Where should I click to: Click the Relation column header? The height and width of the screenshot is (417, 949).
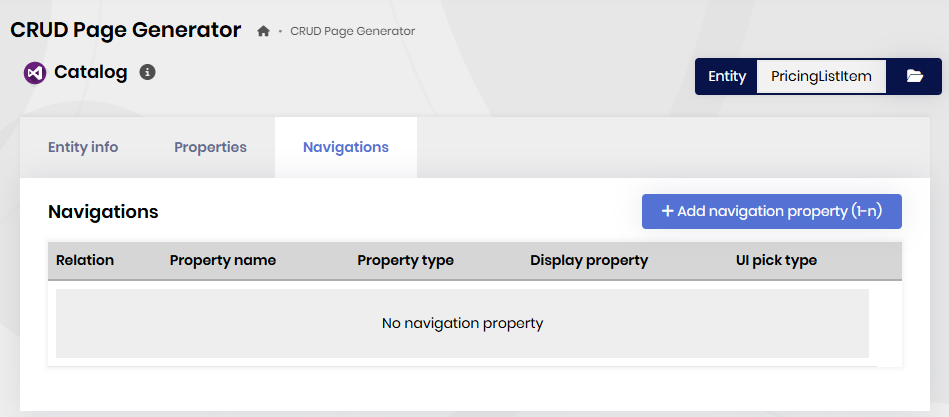pos(85,260)
